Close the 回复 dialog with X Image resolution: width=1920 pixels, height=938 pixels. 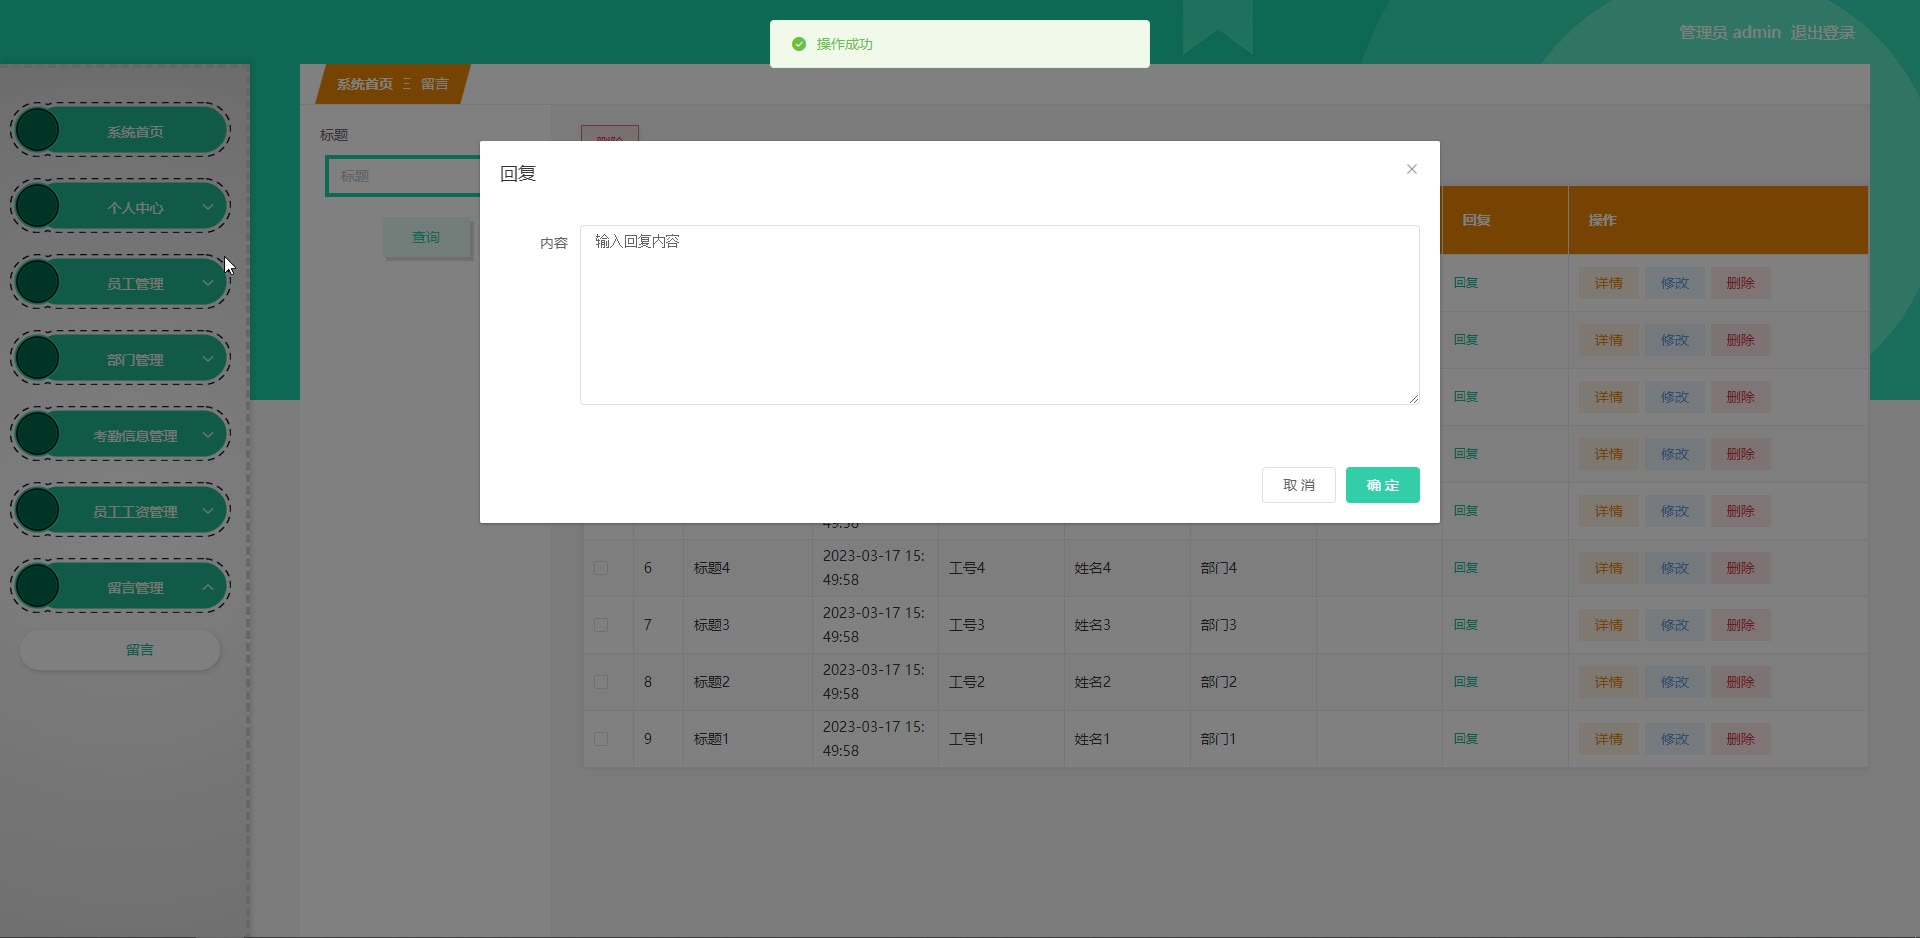coord(1411,169)
